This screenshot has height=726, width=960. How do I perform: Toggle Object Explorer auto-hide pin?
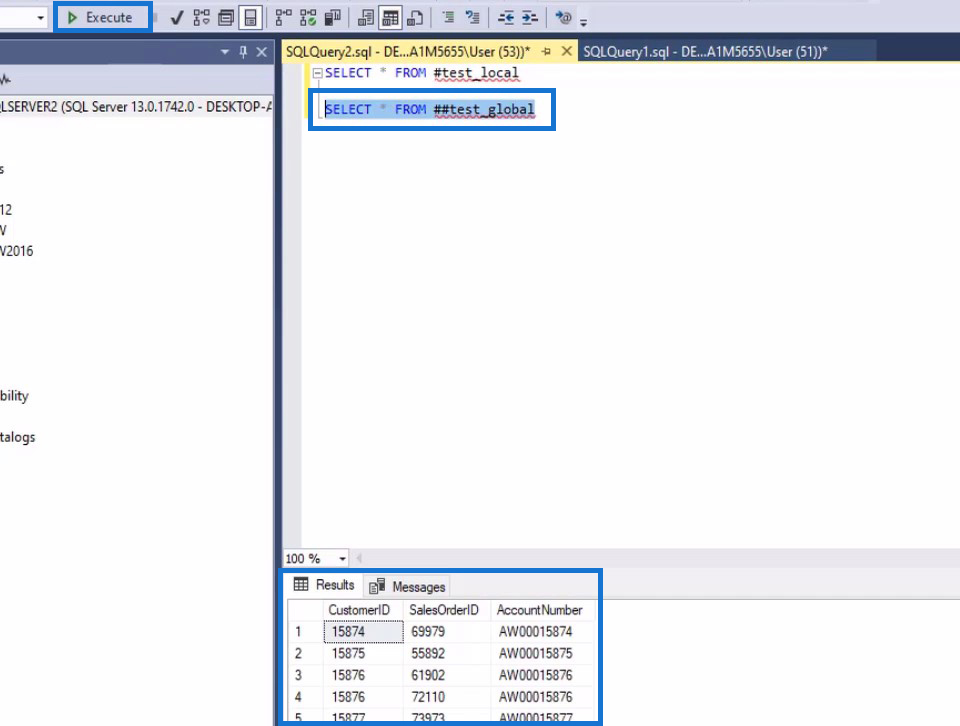tap(243, 52)
